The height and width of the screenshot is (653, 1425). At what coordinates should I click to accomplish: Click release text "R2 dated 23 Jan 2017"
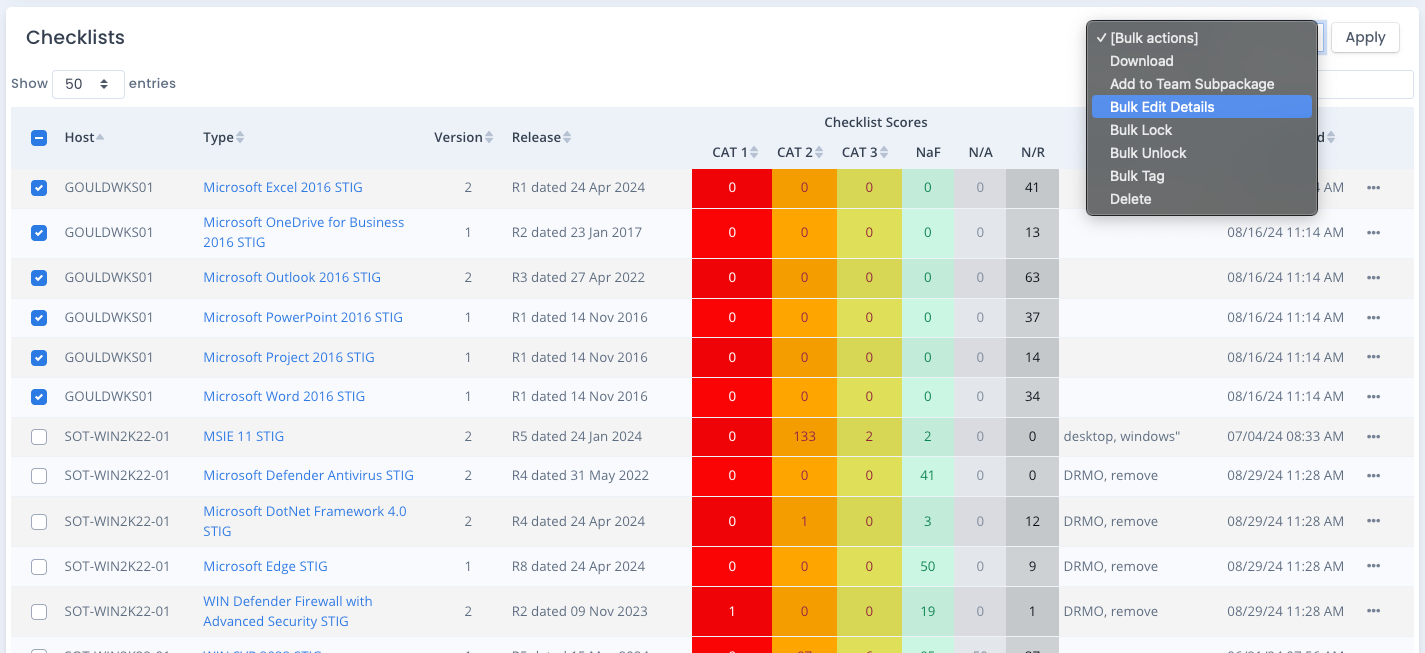[x=578, y=233]
